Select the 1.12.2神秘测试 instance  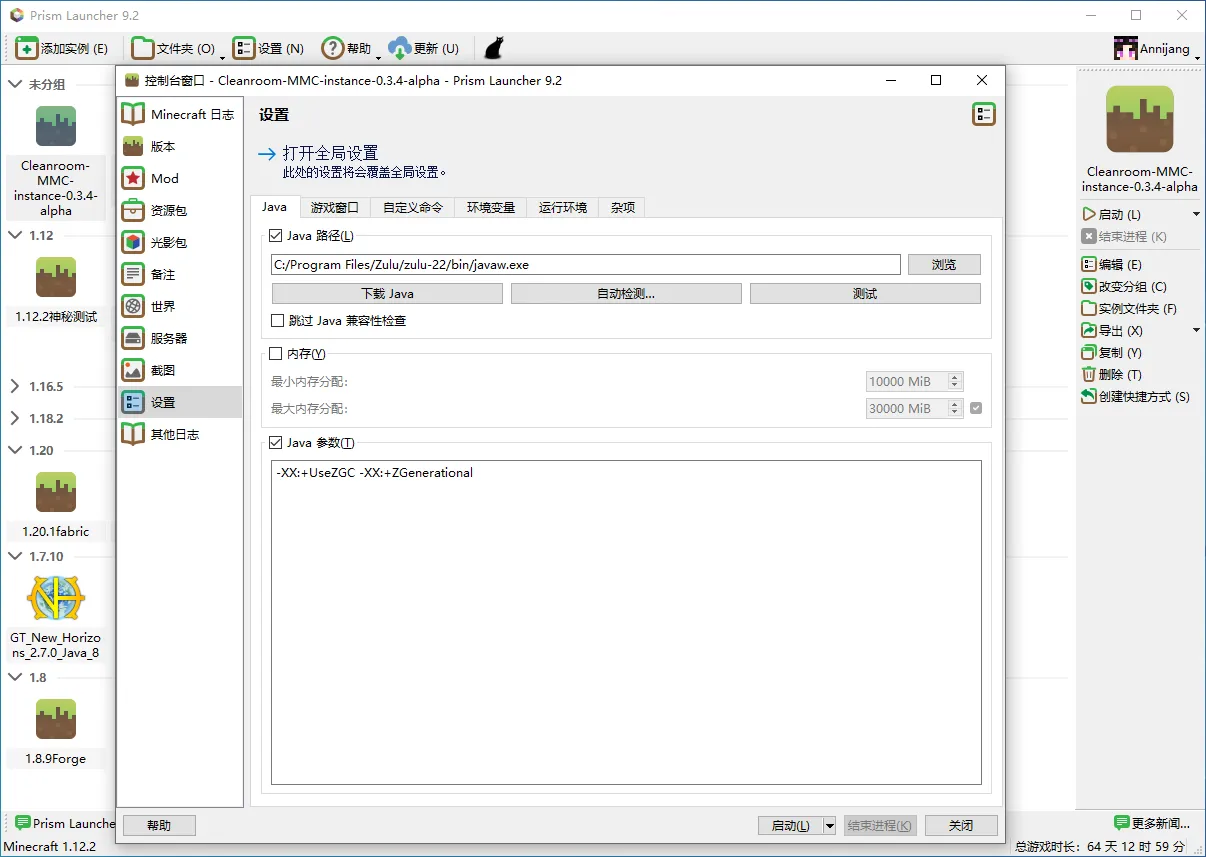tap(56, 290)
